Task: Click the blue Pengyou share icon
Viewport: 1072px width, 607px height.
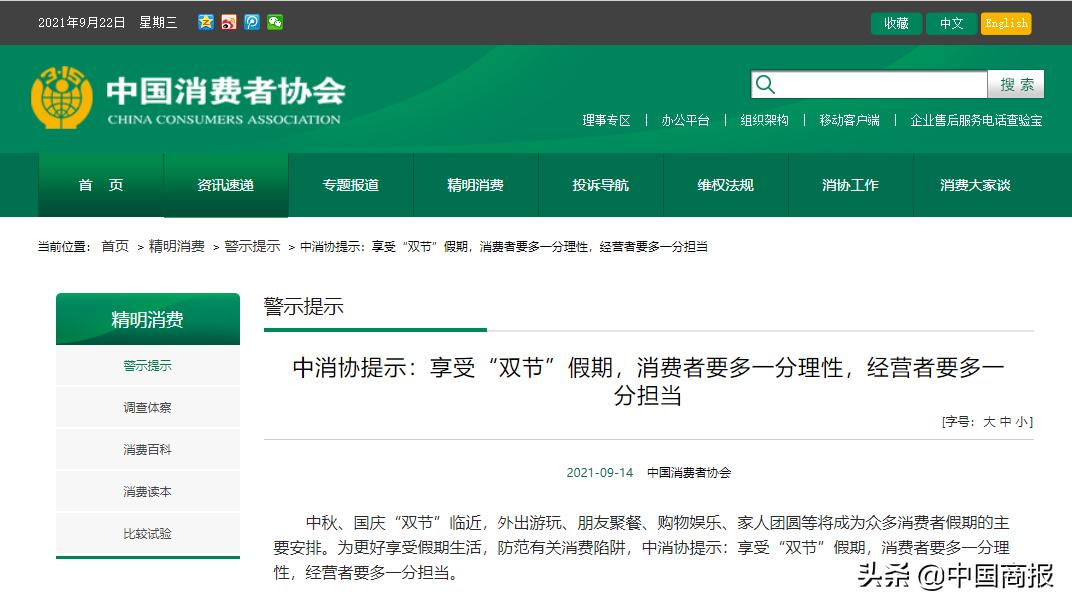Action: click(x=251, y=21)
